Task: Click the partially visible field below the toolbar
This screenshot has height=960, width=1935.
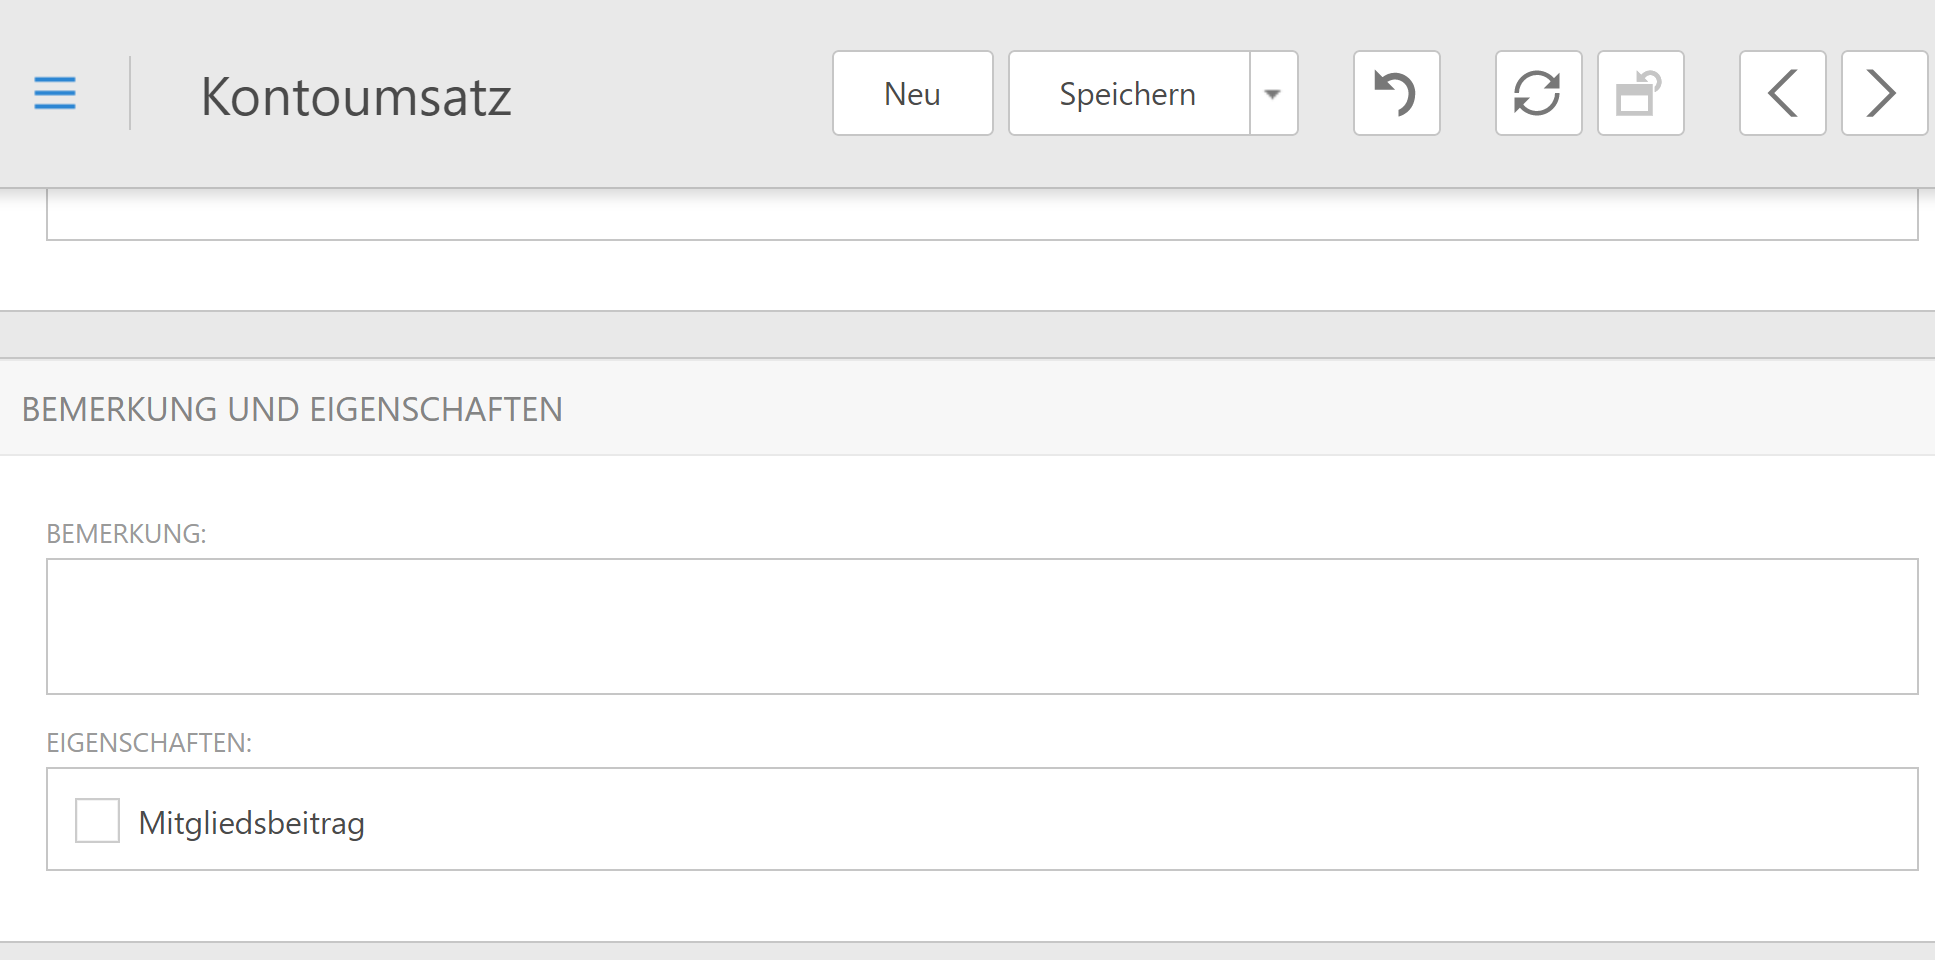Action: click(981, 216)
